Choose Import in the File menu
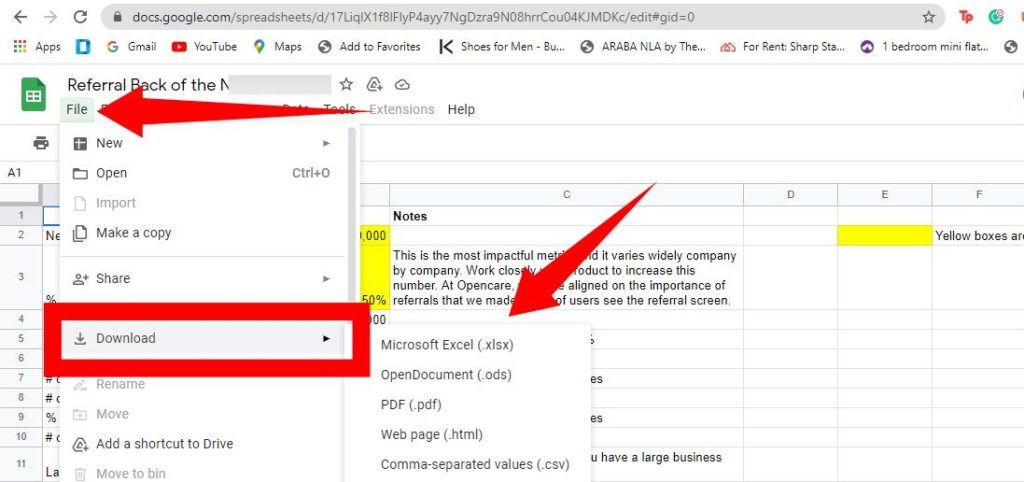 [x=202, y=203]
